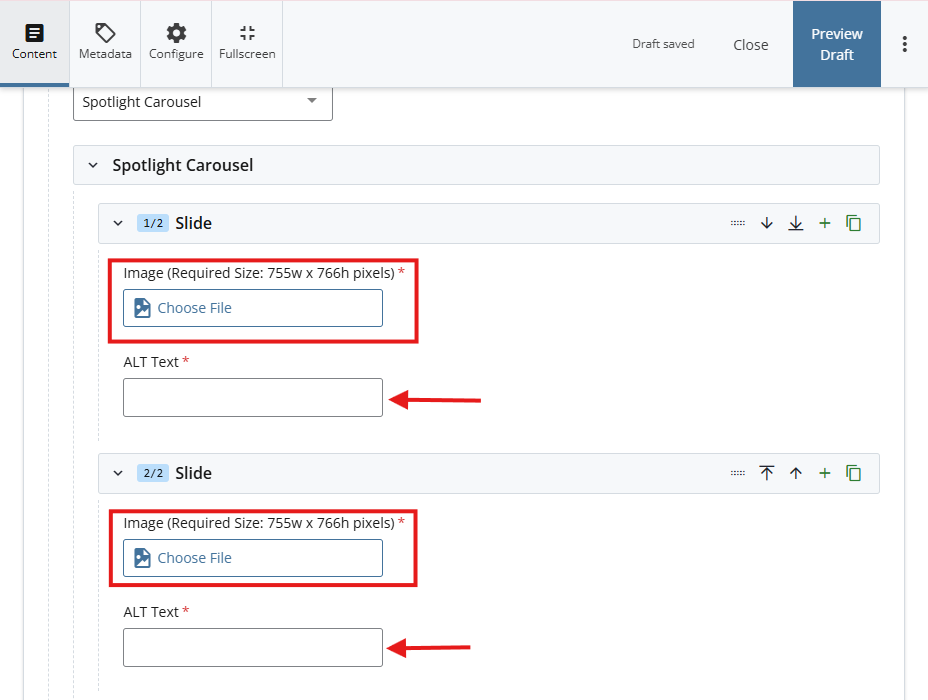Switch to the Metadata tab
928x700 pixels.
(x=105, y=43)
